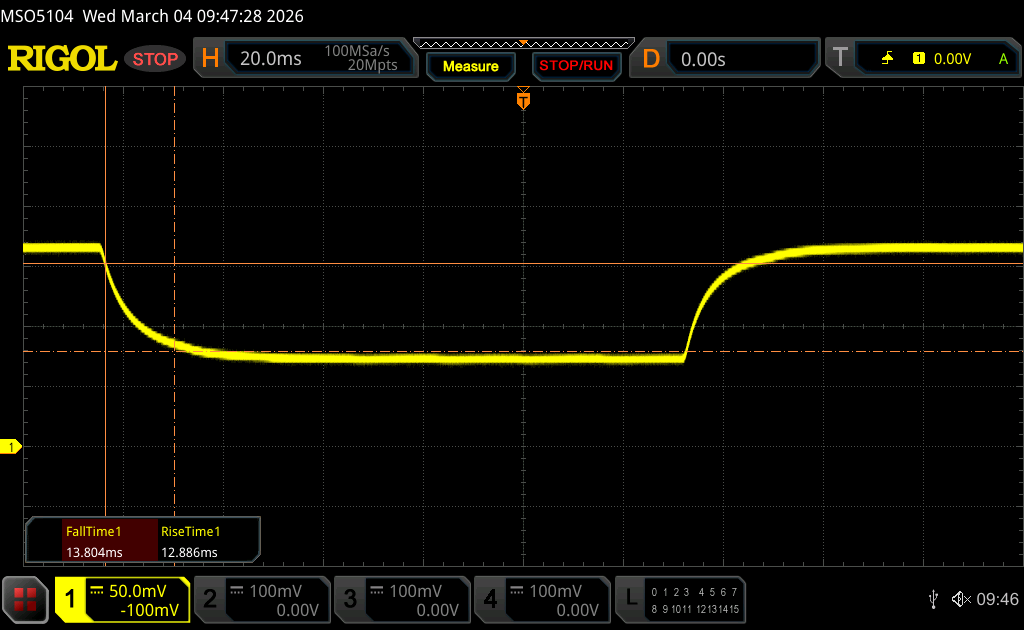Tap the USB connection status icon

(934, 599)
